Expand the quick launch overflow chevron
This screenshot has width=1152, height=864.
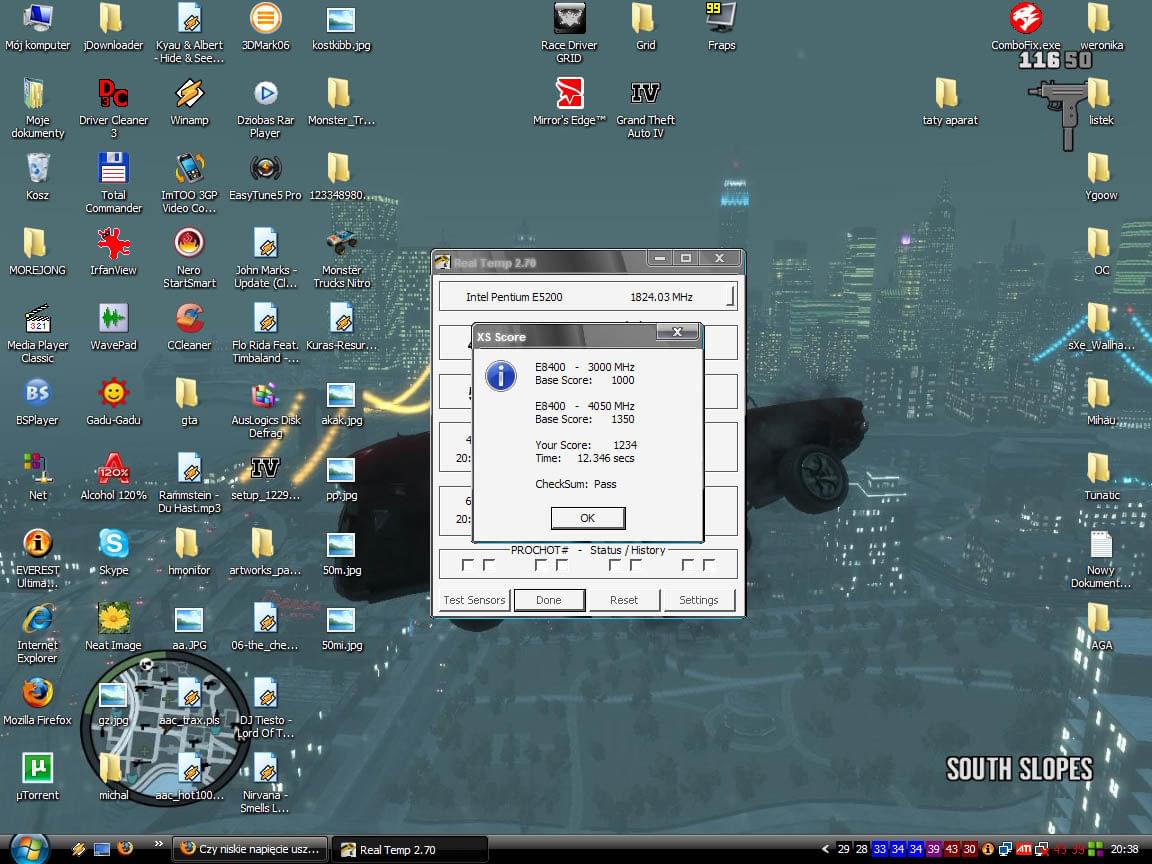157,845
